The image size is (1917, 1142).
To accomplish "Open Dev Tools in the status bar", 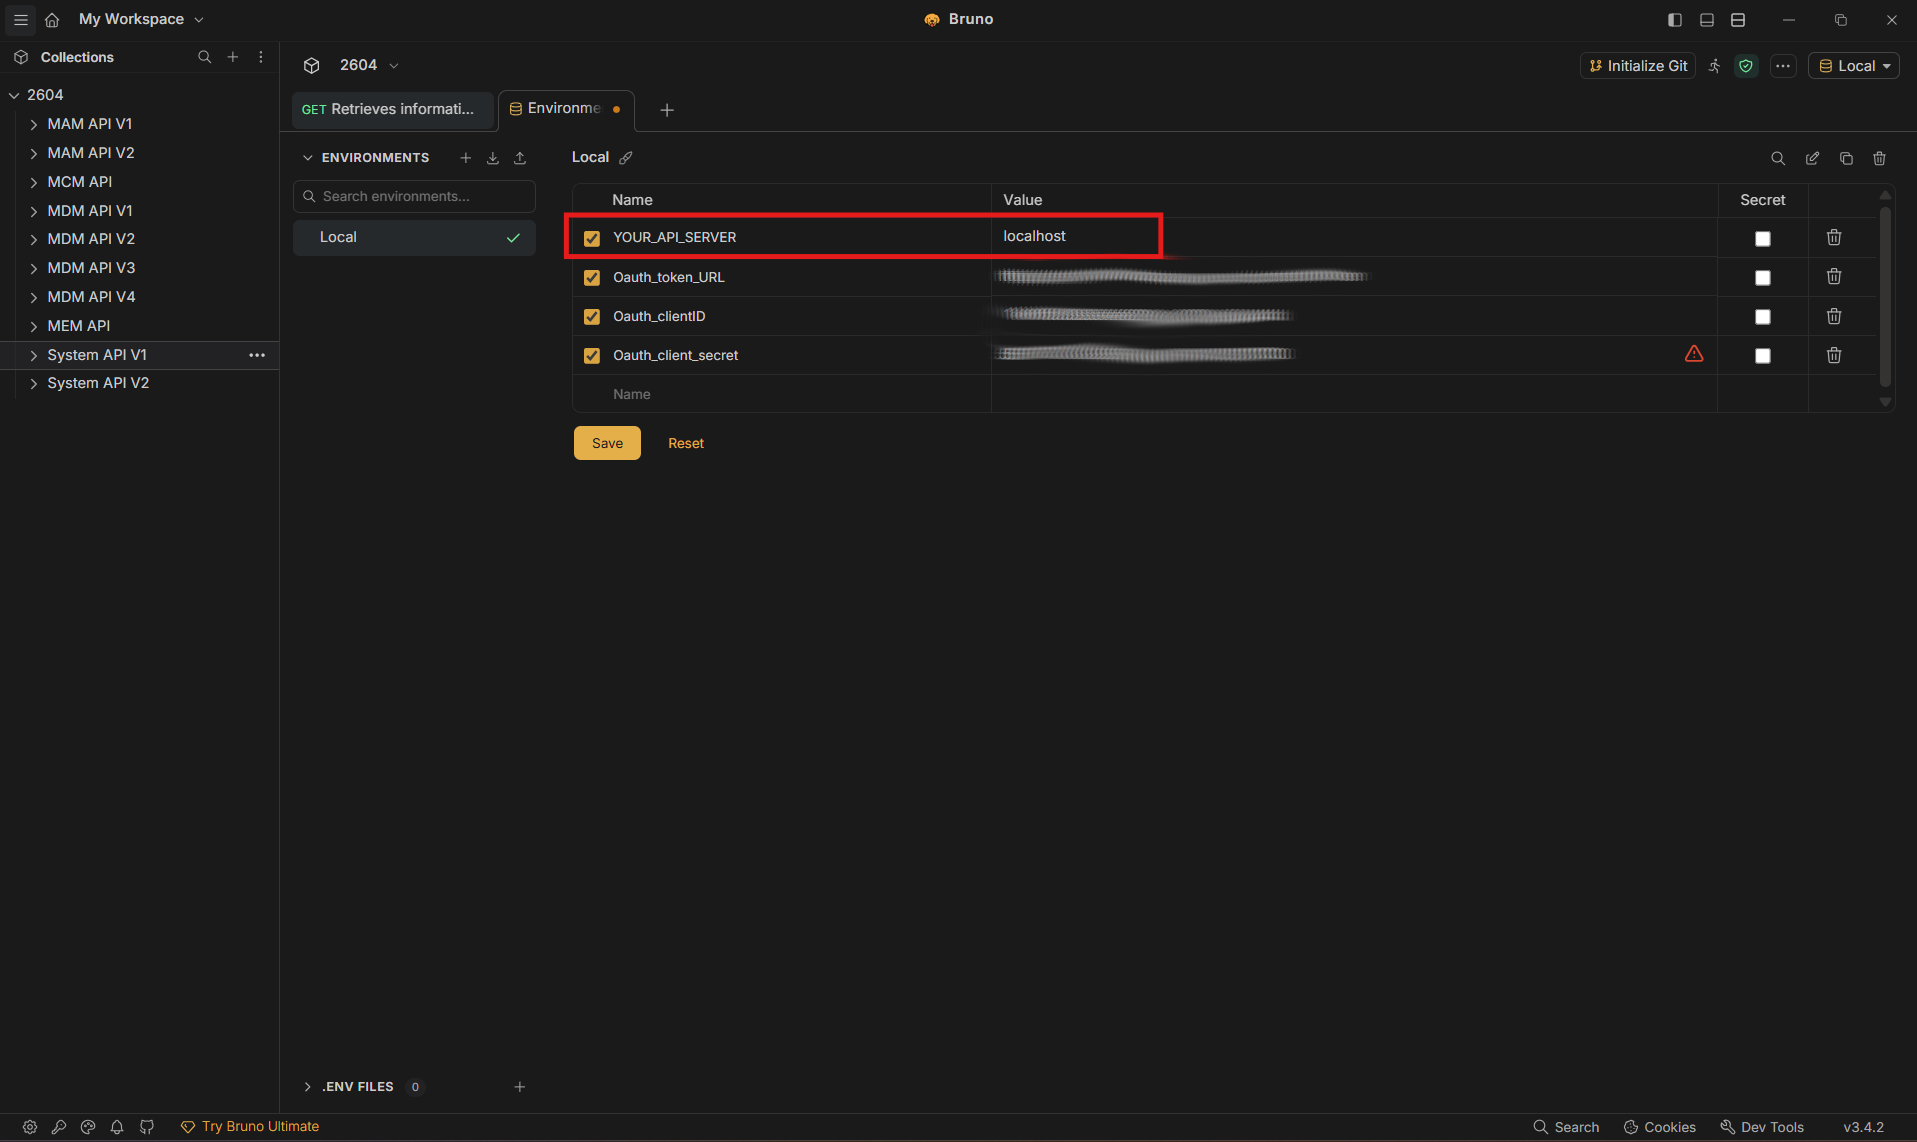I will (1762, 1127).
